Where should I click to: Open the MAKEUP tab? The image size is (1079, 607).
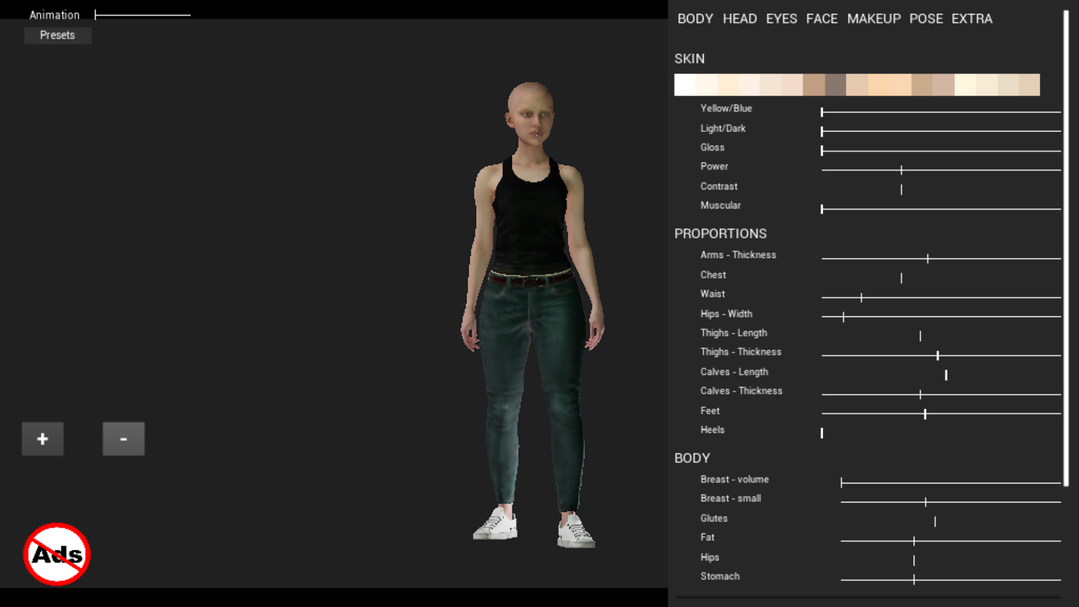(873, 19)
